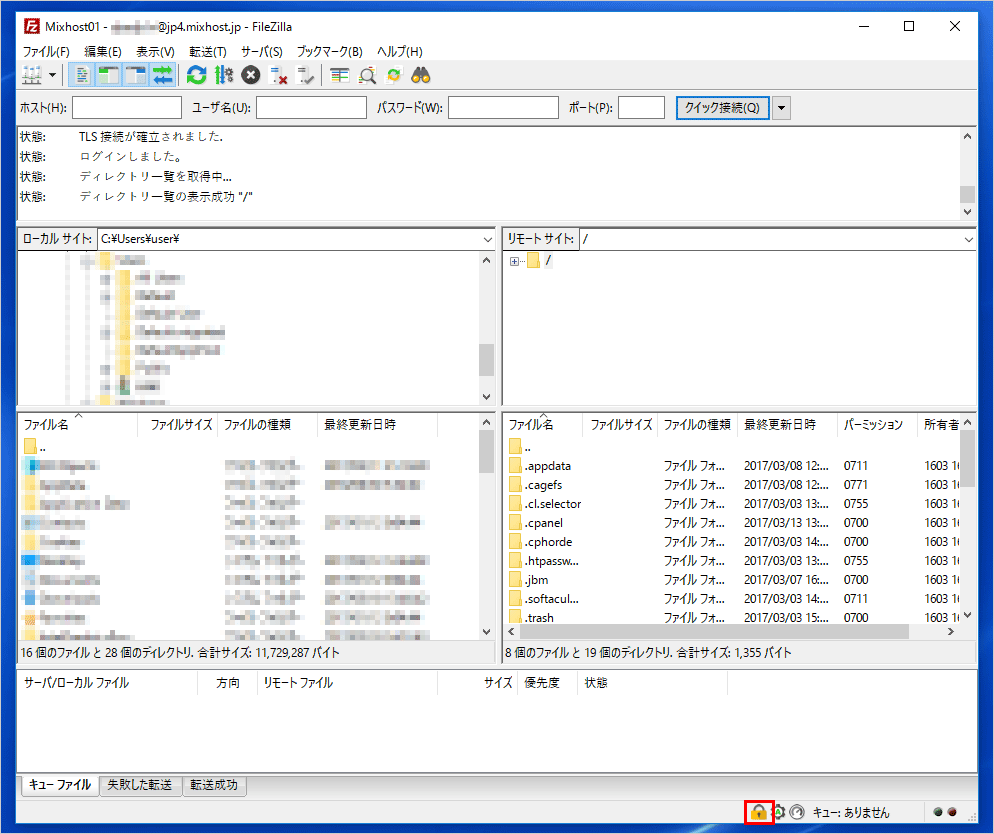Click the ホスト(H) input field

pos(127,108)
